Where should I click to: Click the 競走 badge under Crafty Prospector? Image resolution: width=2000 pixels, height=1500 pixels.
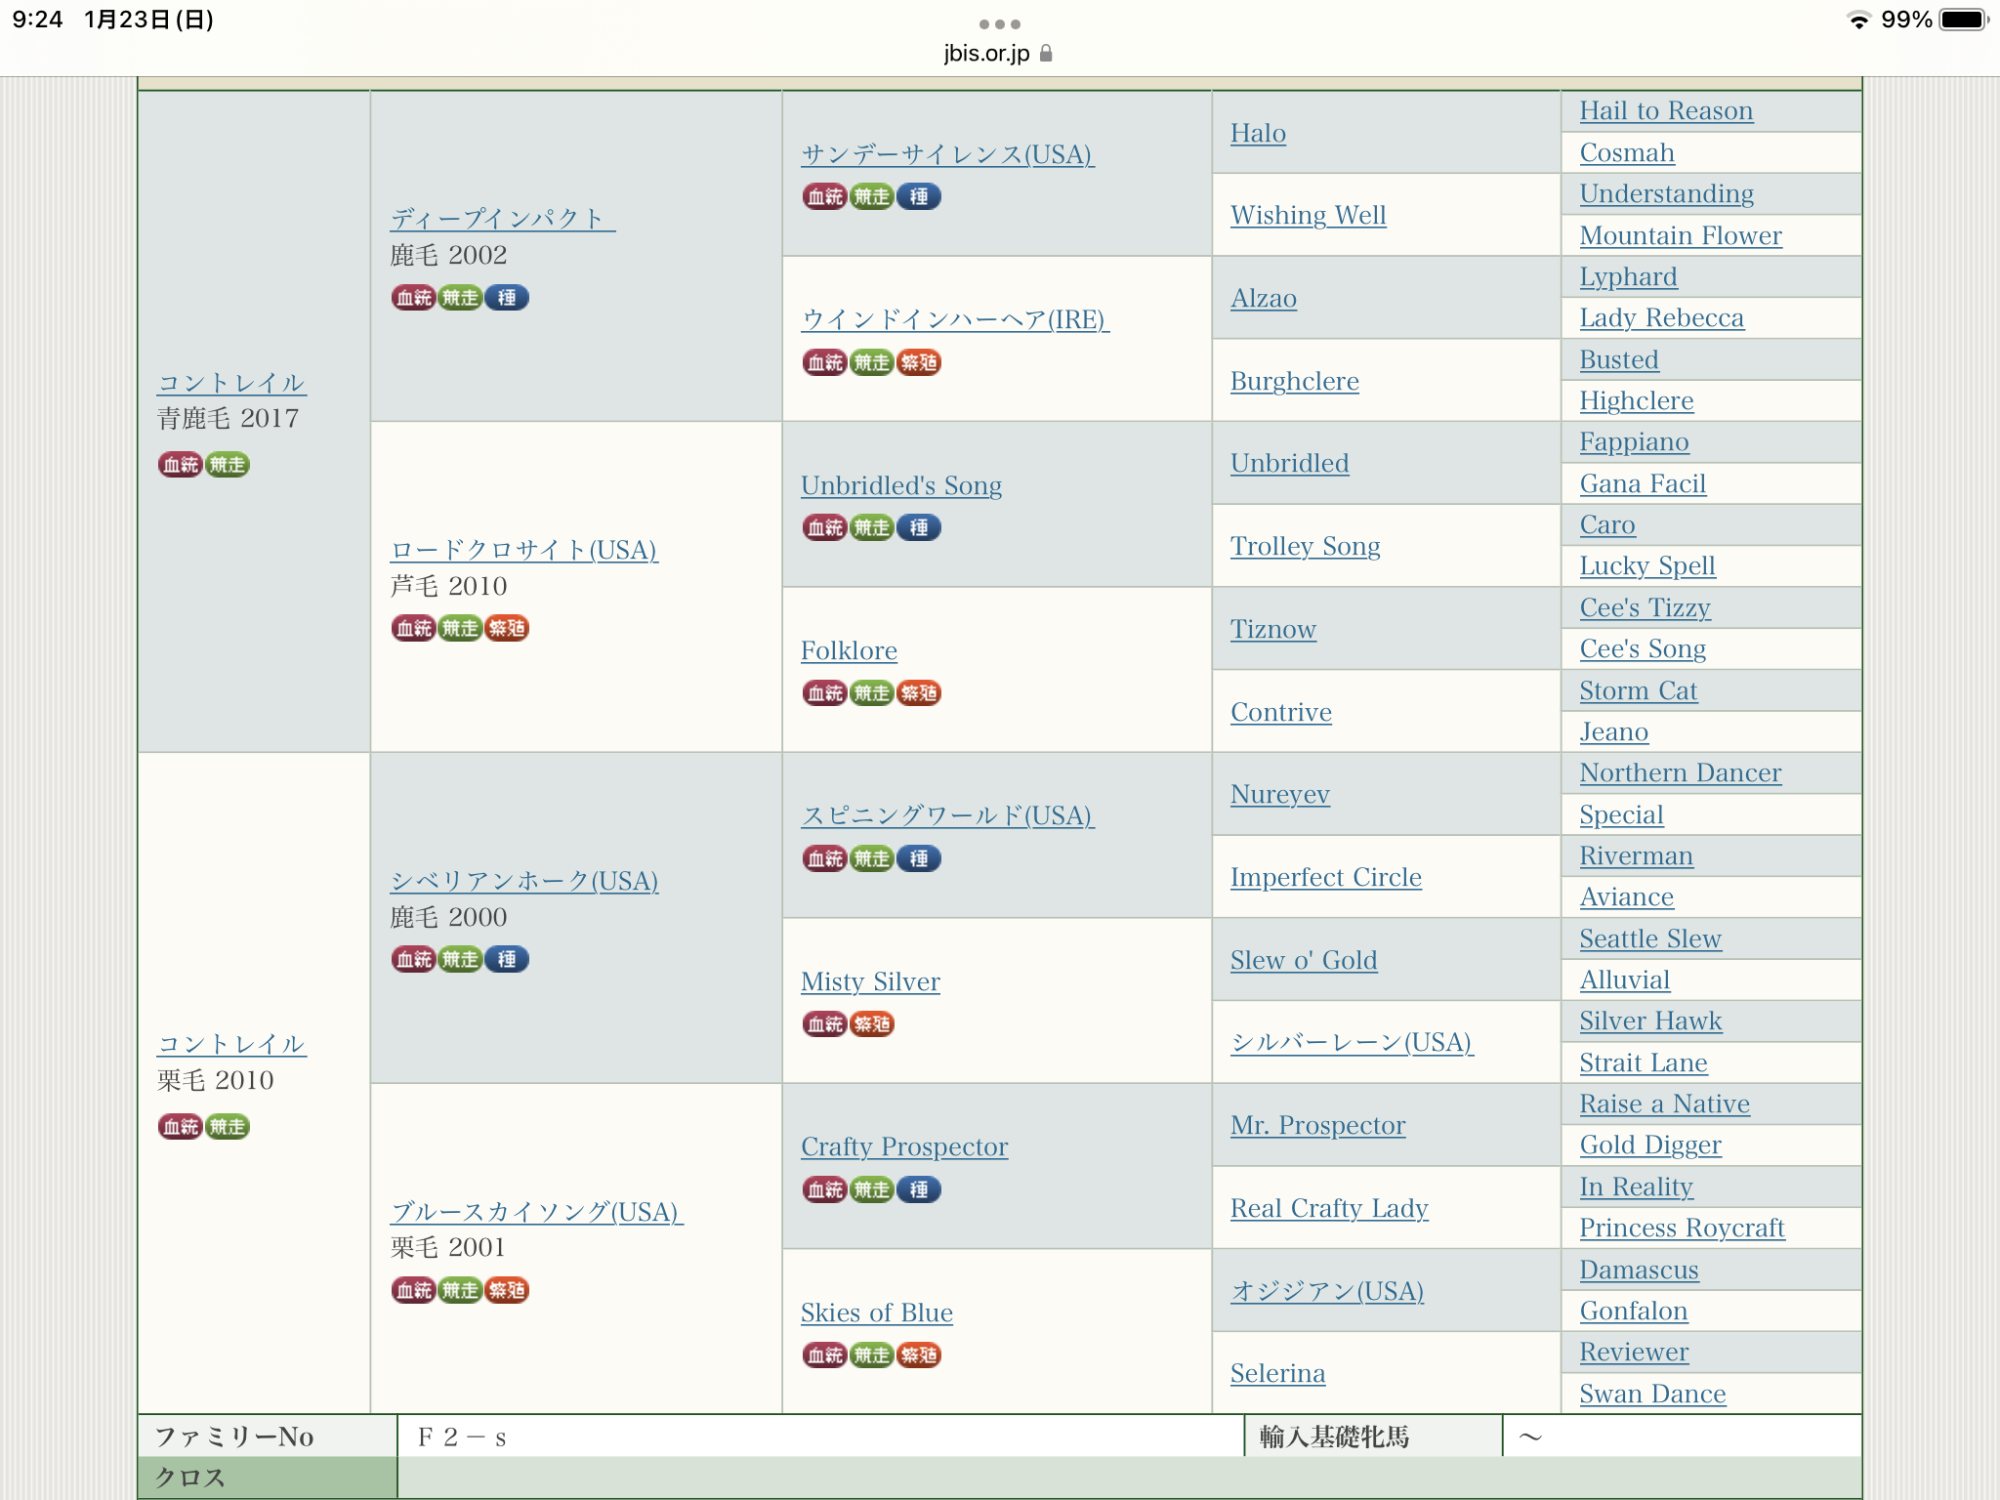click(871, 1190)
